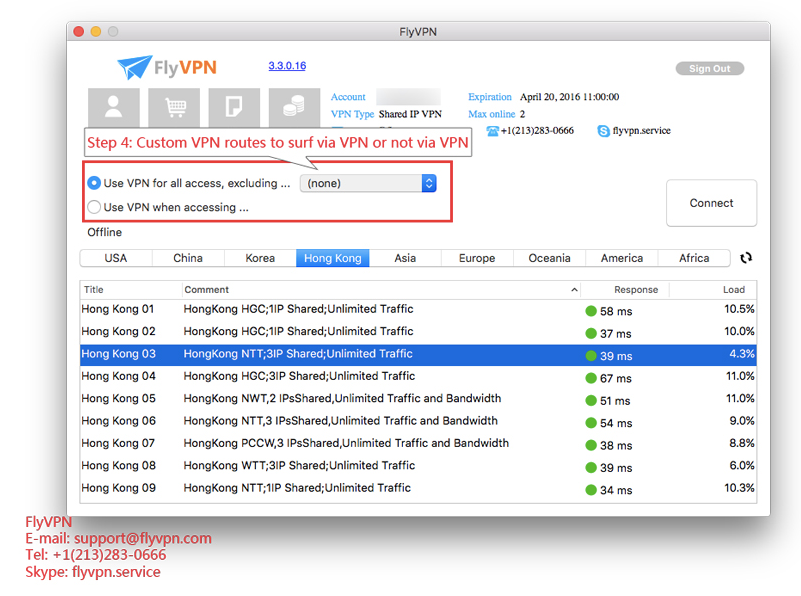Open the shopping cart purchase icon

(x=174, y=107)
